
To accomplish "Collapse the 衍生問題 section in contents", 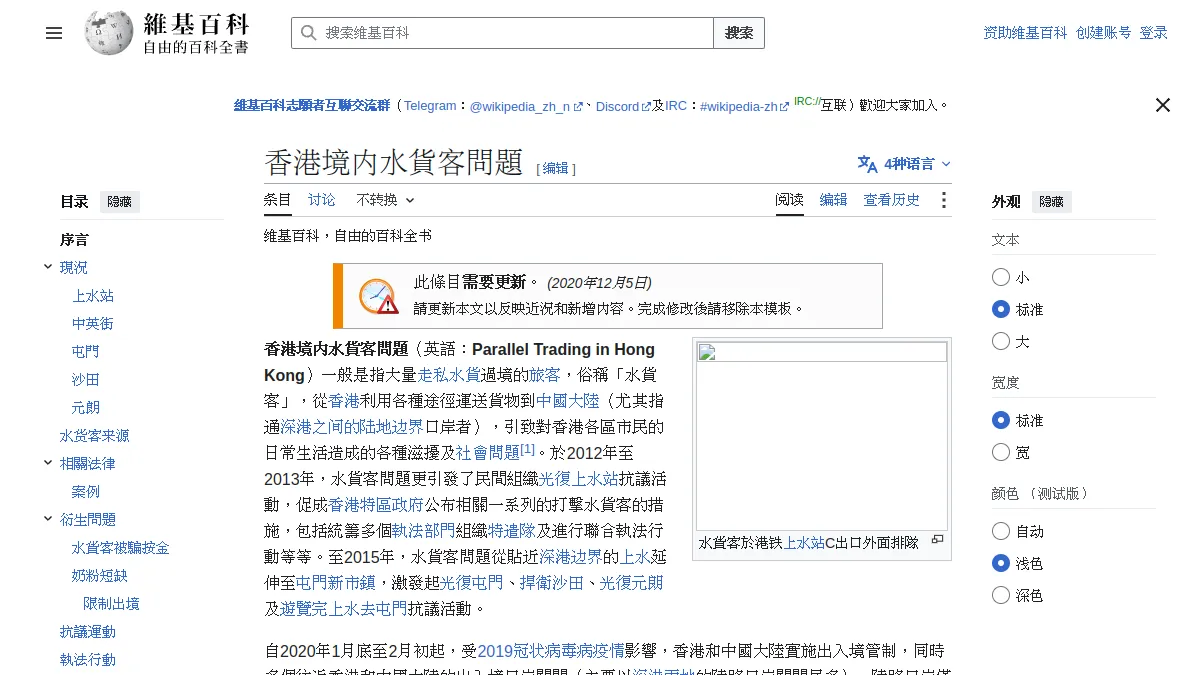I will 48,519.
